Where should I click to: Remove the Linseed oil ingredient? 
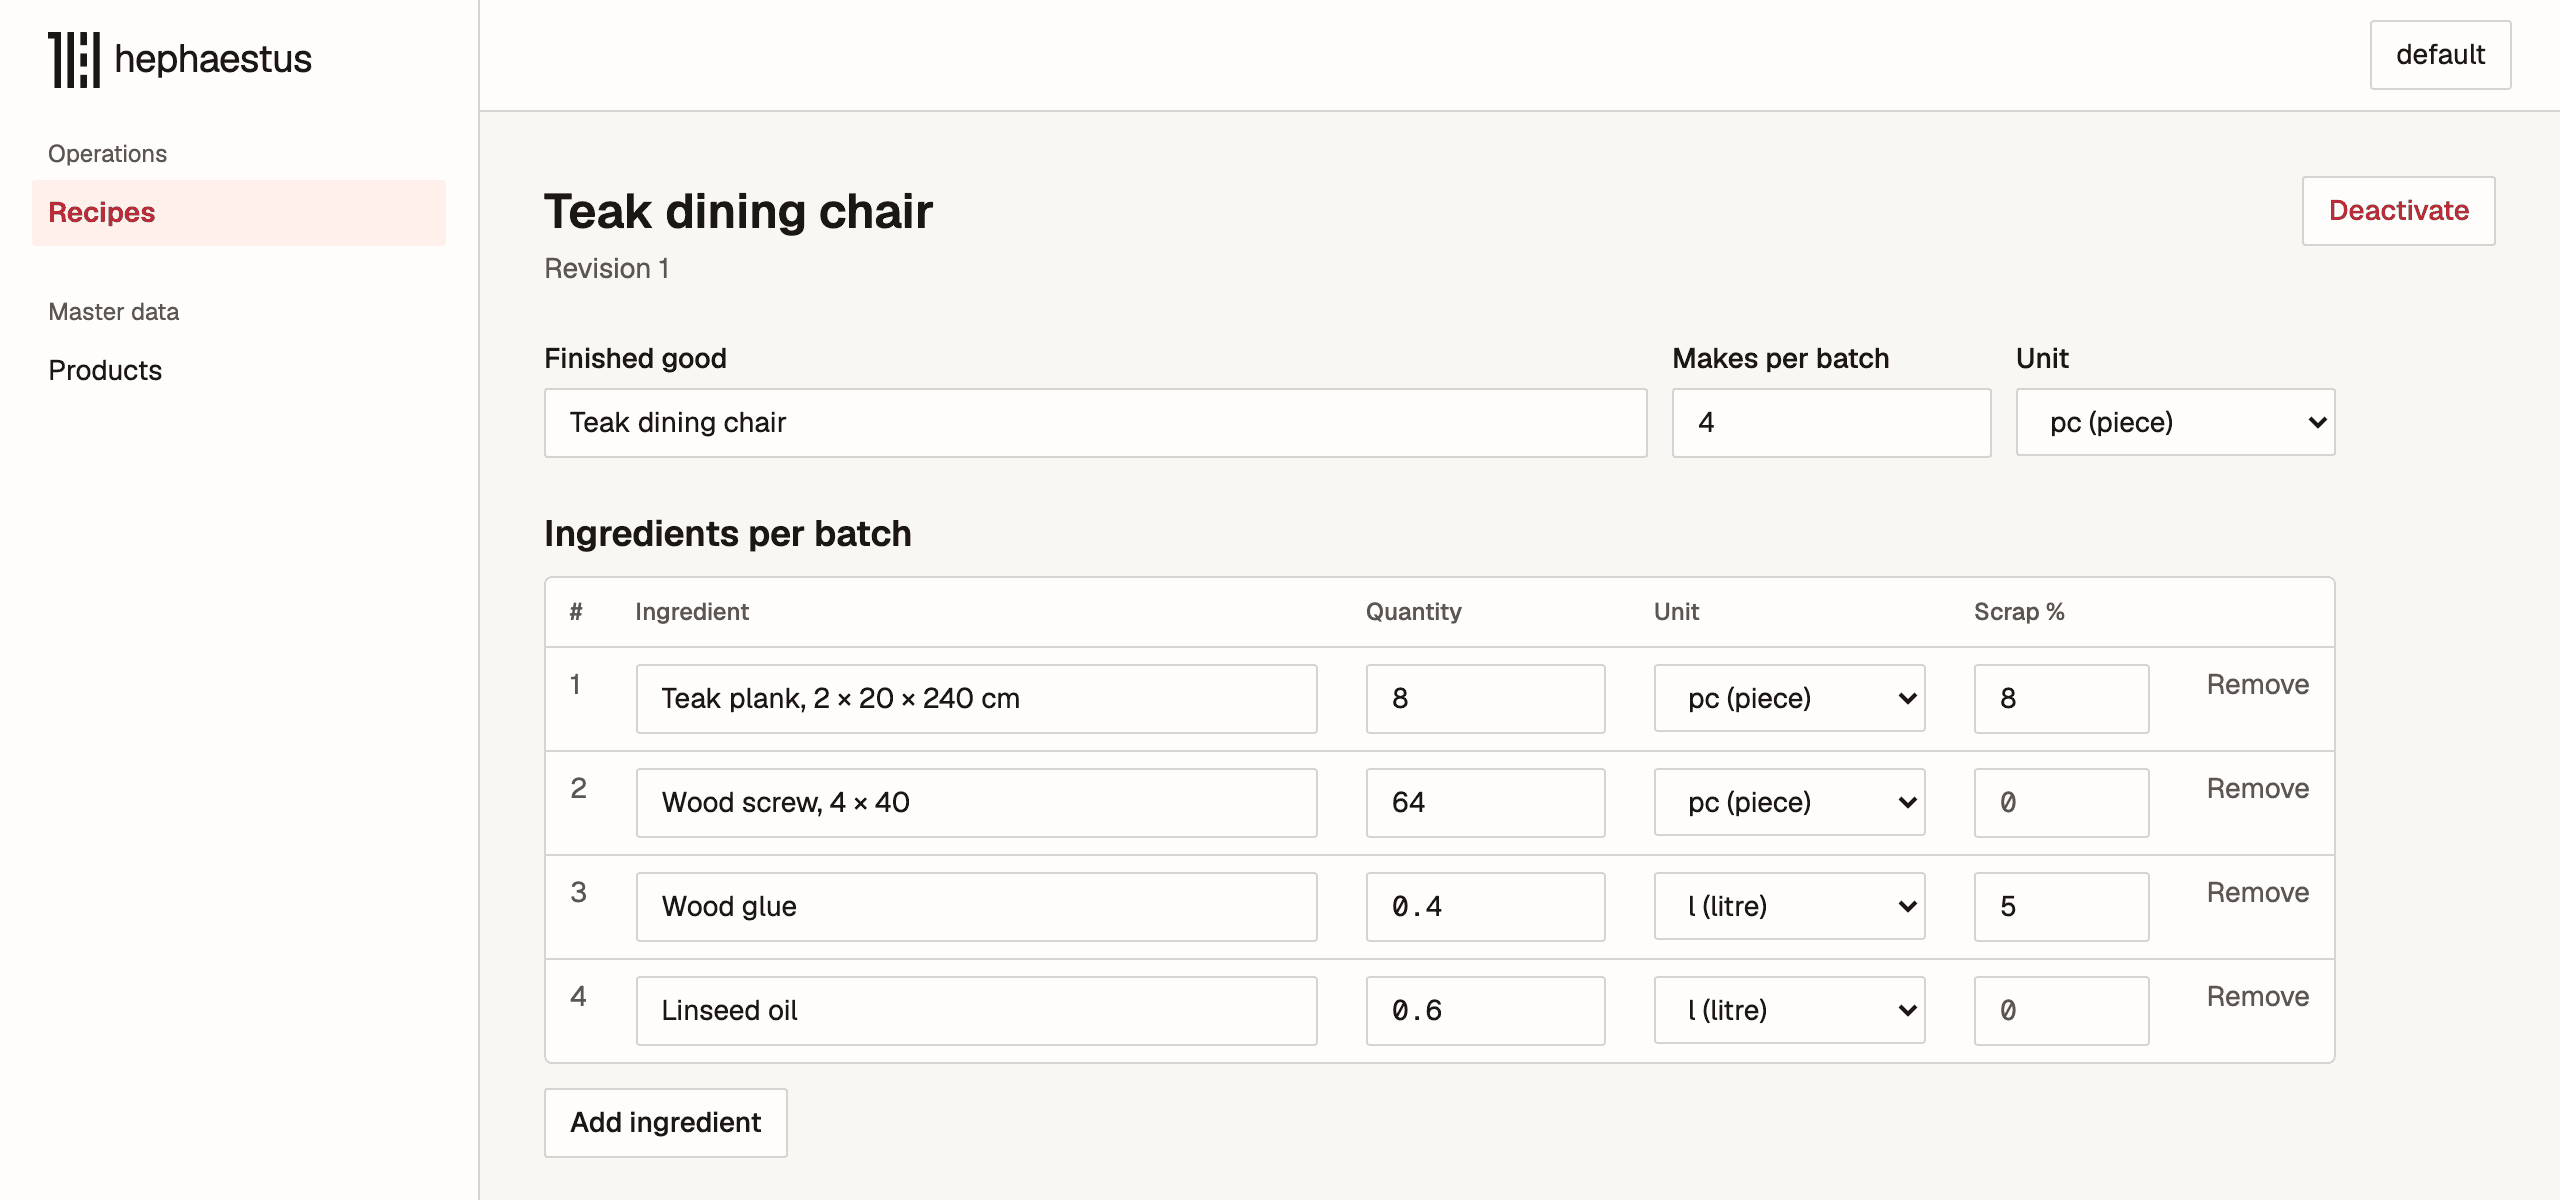[2258, 997]
